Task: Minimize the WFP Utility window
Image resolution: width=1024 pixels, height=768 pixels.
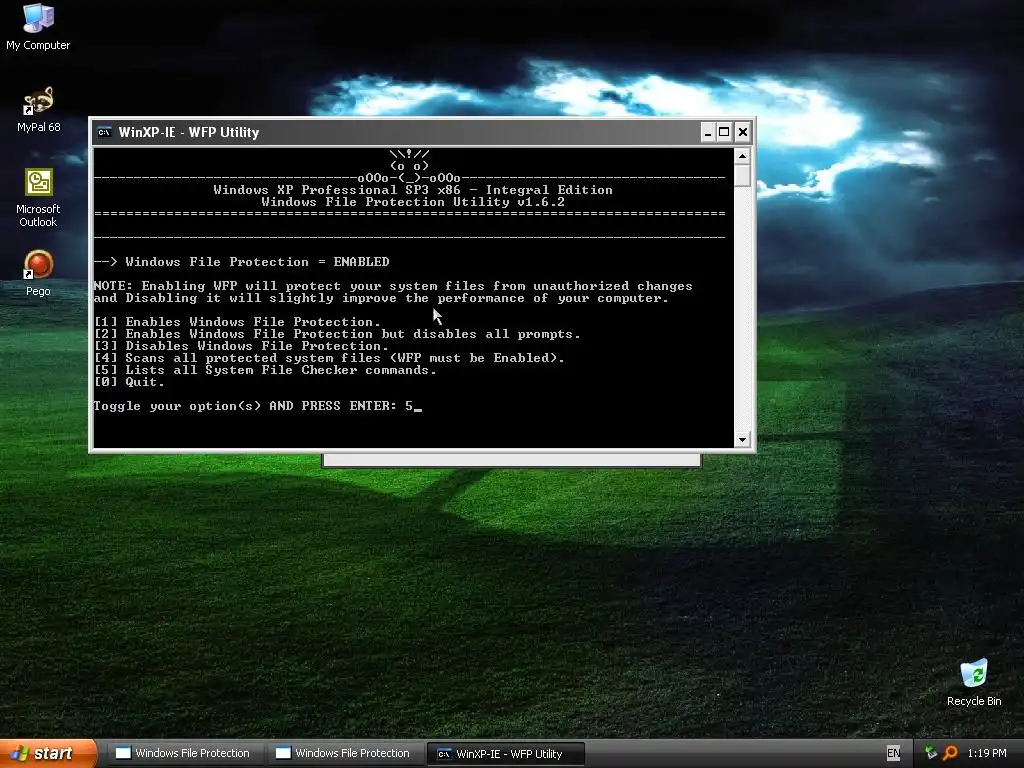Action: point(708,133)
